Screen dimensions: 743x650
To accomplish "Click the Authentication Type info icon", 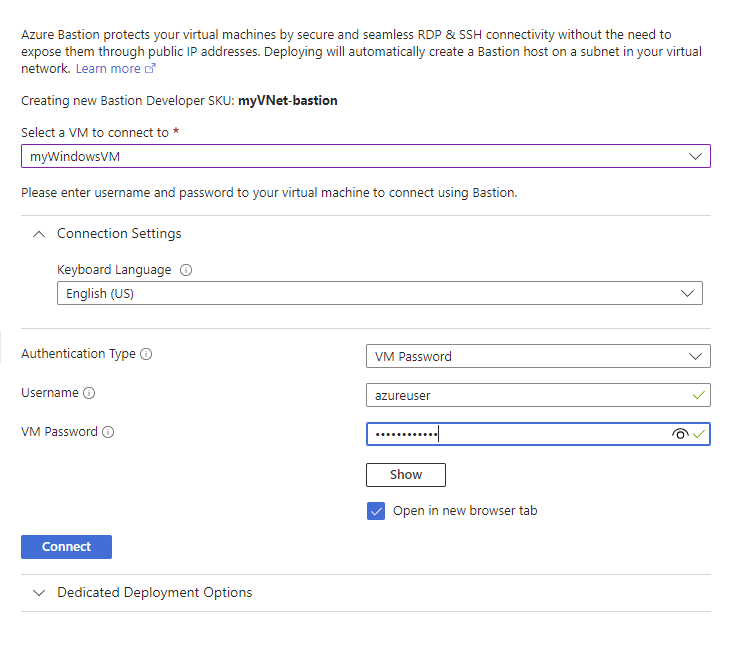I will coord(147,354).
